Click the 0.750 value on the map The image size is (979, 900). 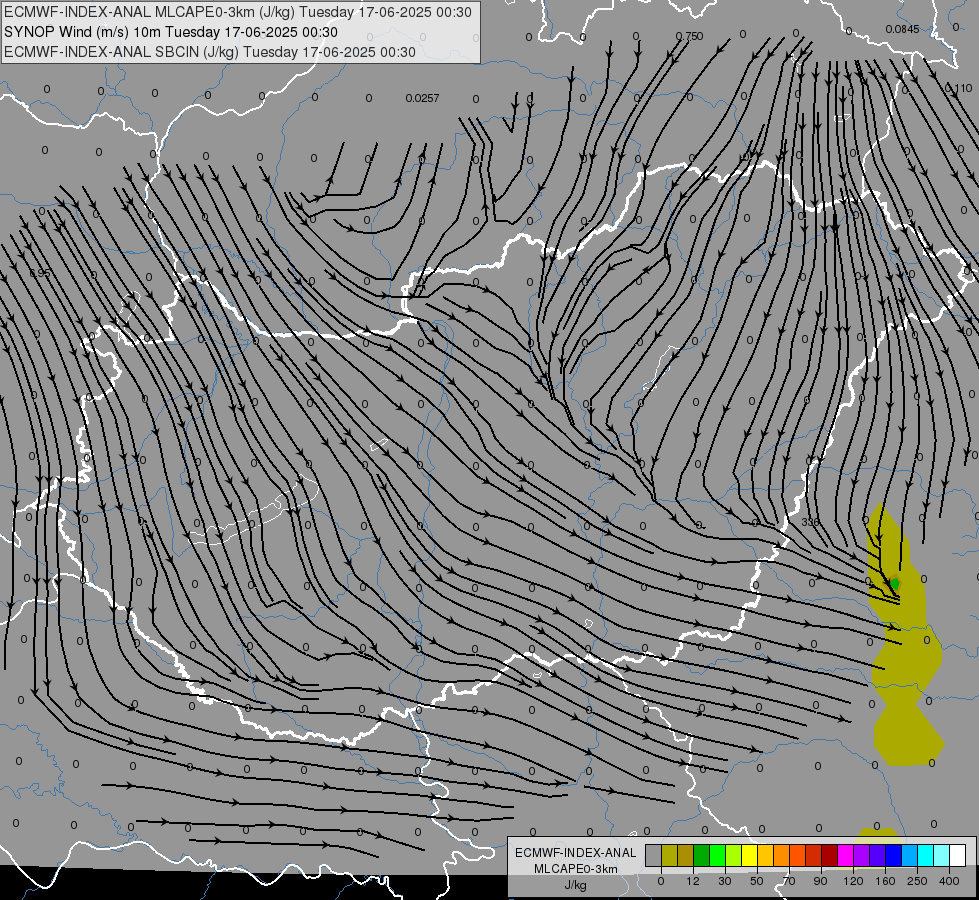click(x=689, y=36)
